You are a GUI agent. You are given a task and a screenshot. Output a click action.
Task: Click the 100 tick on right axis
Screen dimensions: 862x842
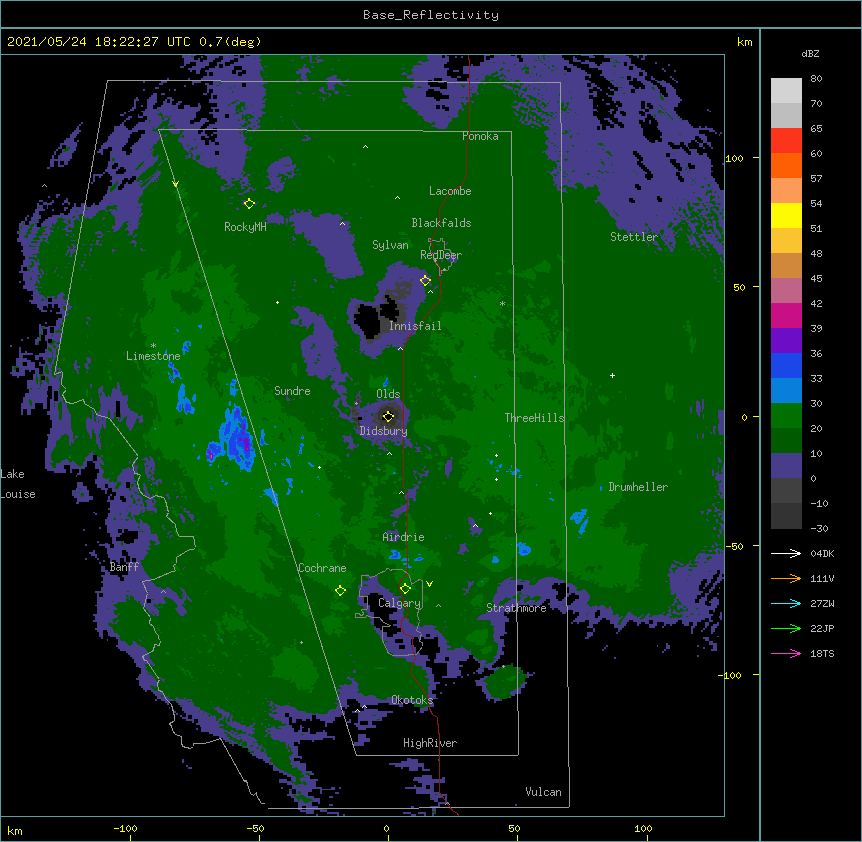[734, 158]
